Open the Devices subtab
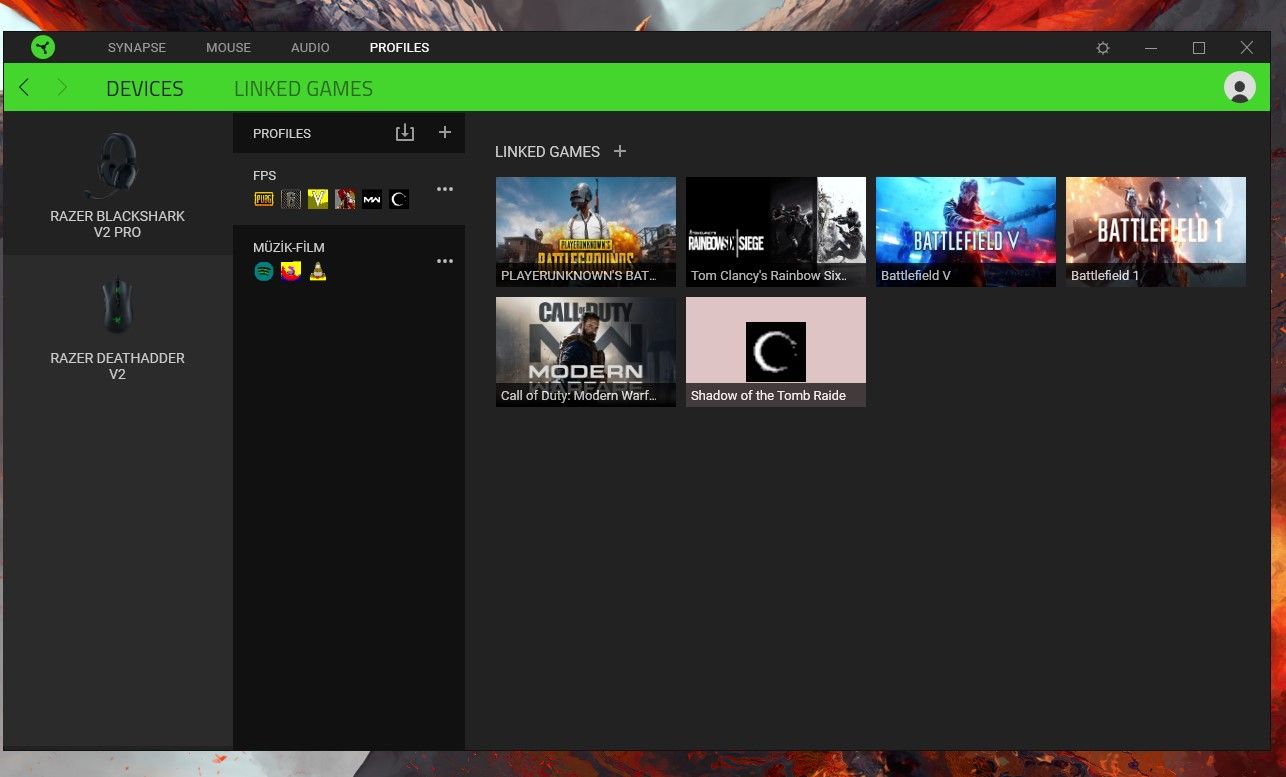 [x=145, y=89]
